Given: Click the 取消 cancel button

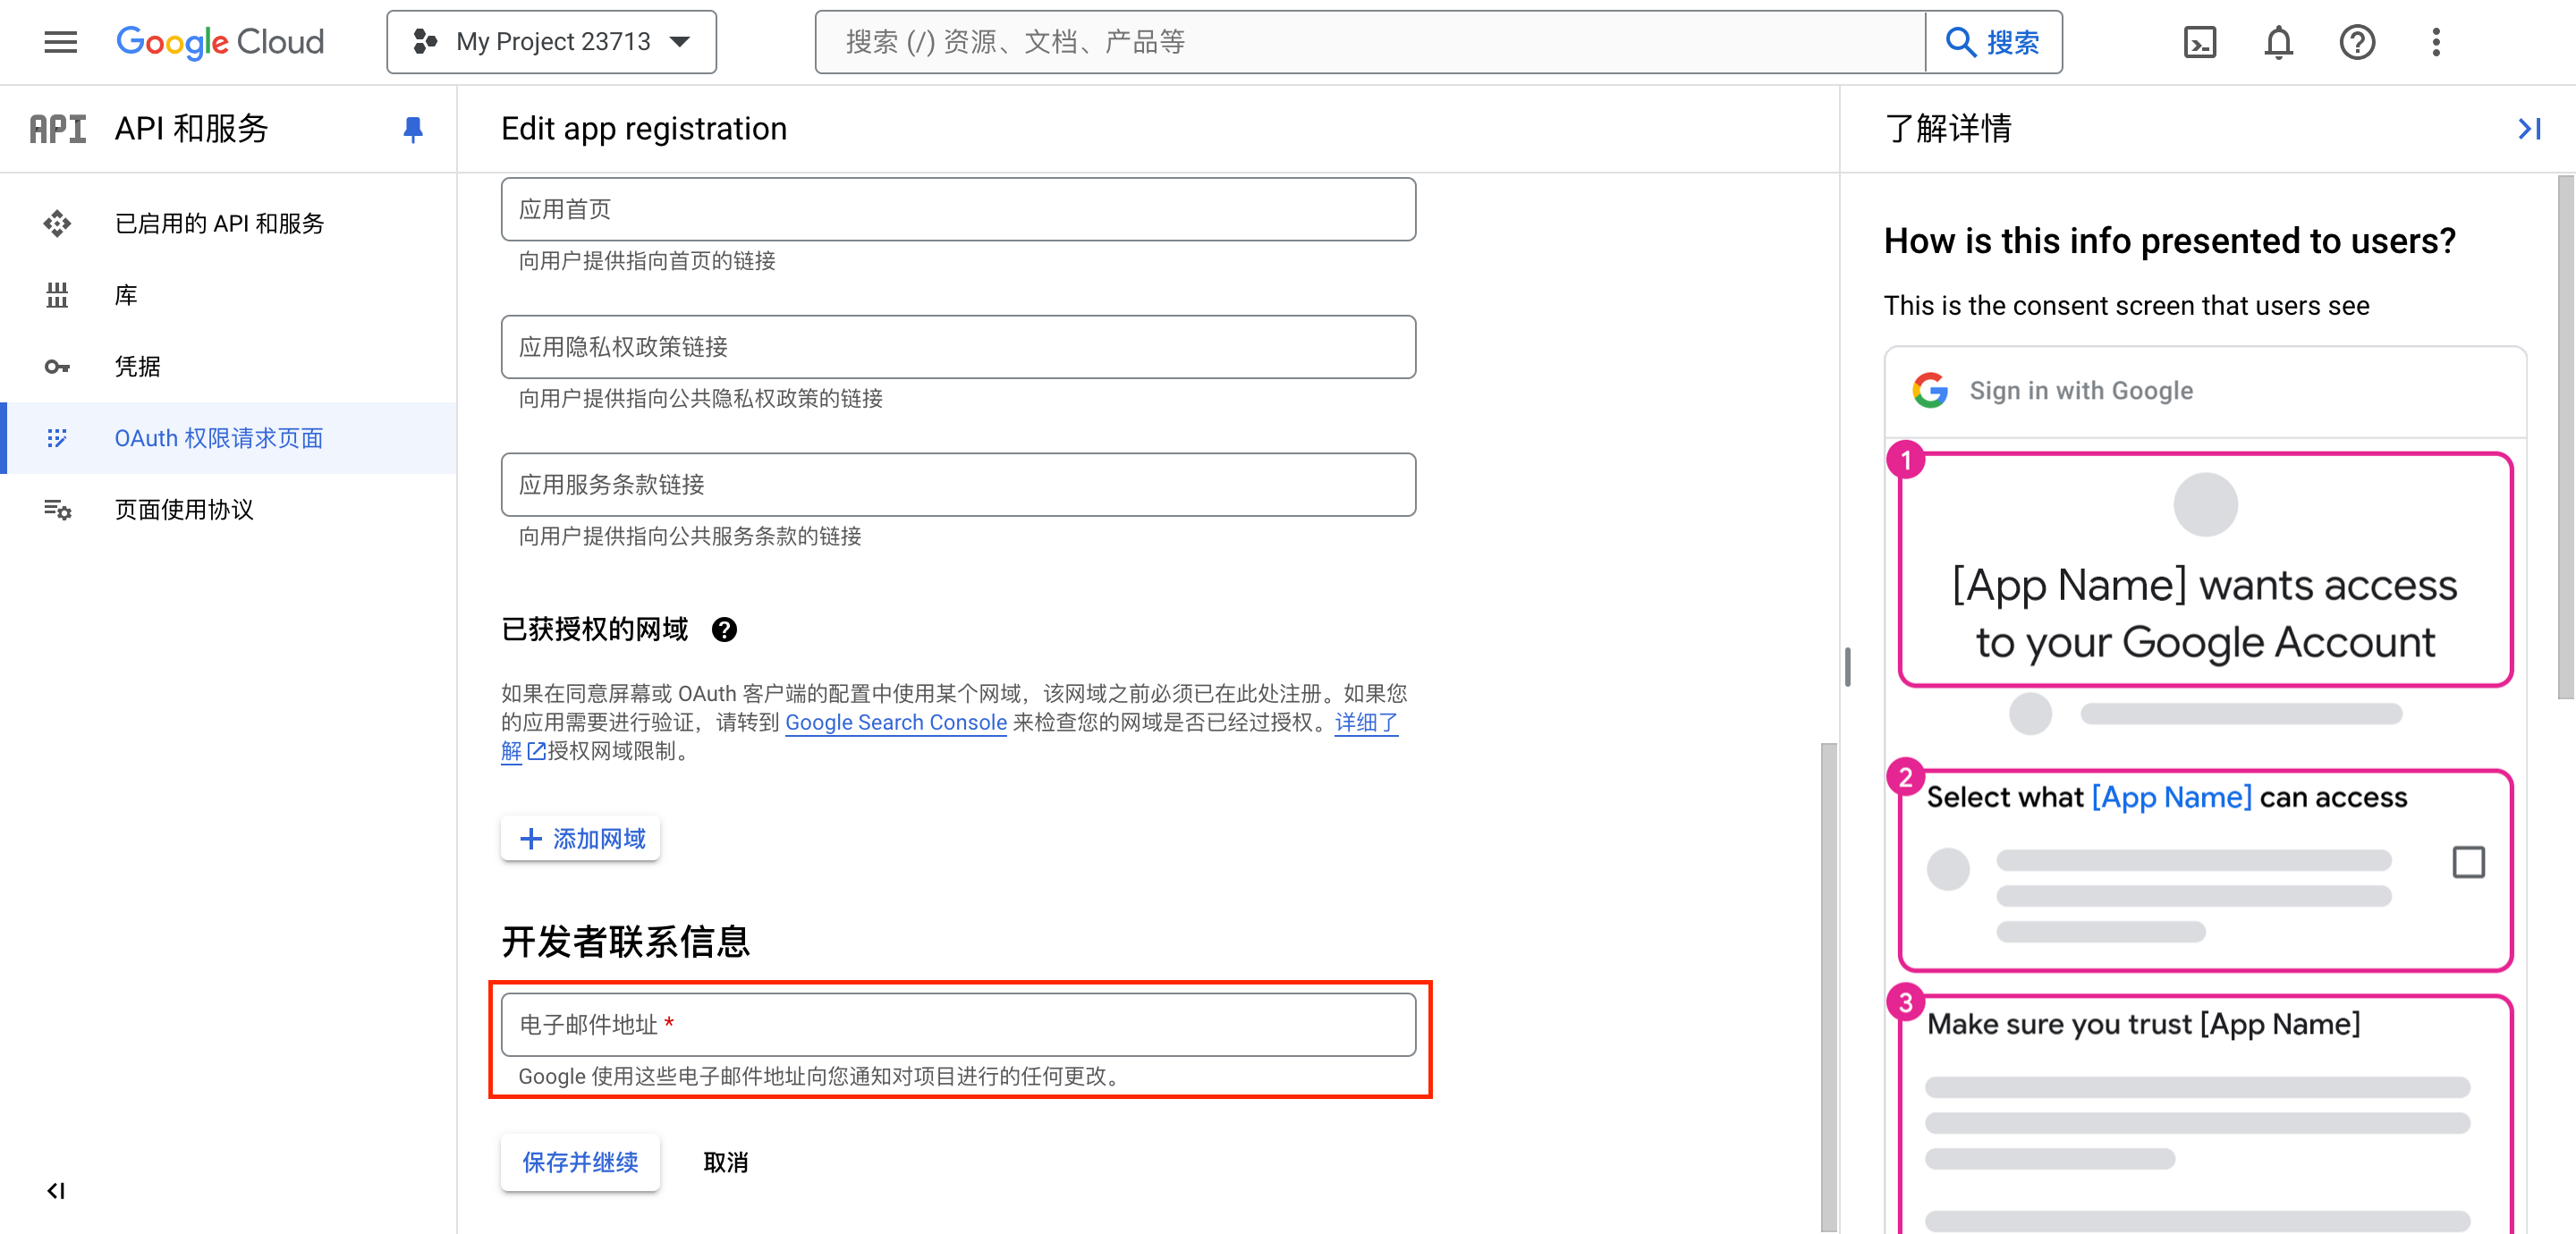Looking at the screenshot, I should (726, 1162).
